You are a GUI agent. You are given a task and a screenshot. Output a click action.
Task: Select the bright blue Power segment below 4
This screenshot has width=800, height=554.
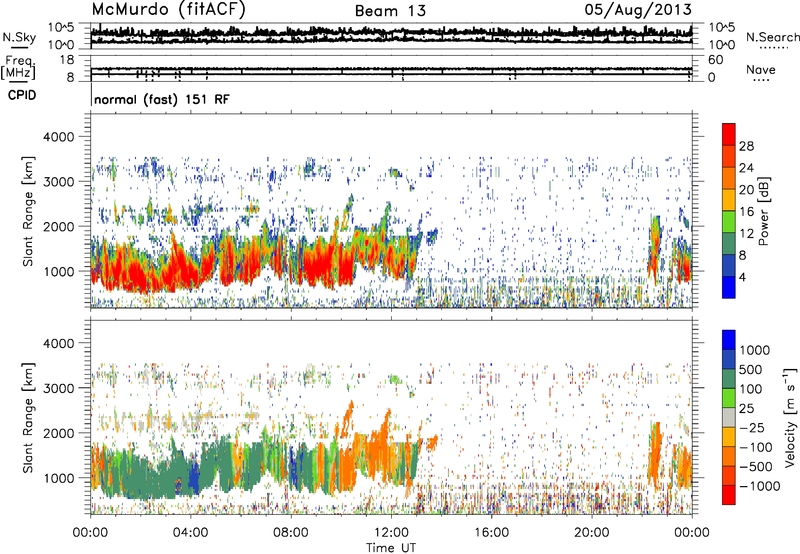pos(729,287)
